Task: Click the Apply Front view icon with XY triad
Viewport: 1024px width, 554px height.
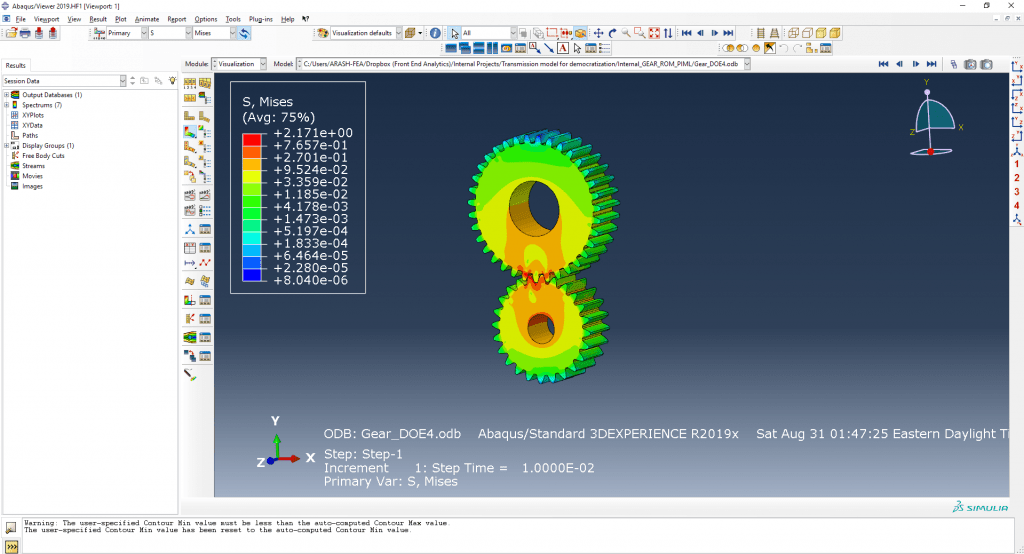Action: (1017, 66)
